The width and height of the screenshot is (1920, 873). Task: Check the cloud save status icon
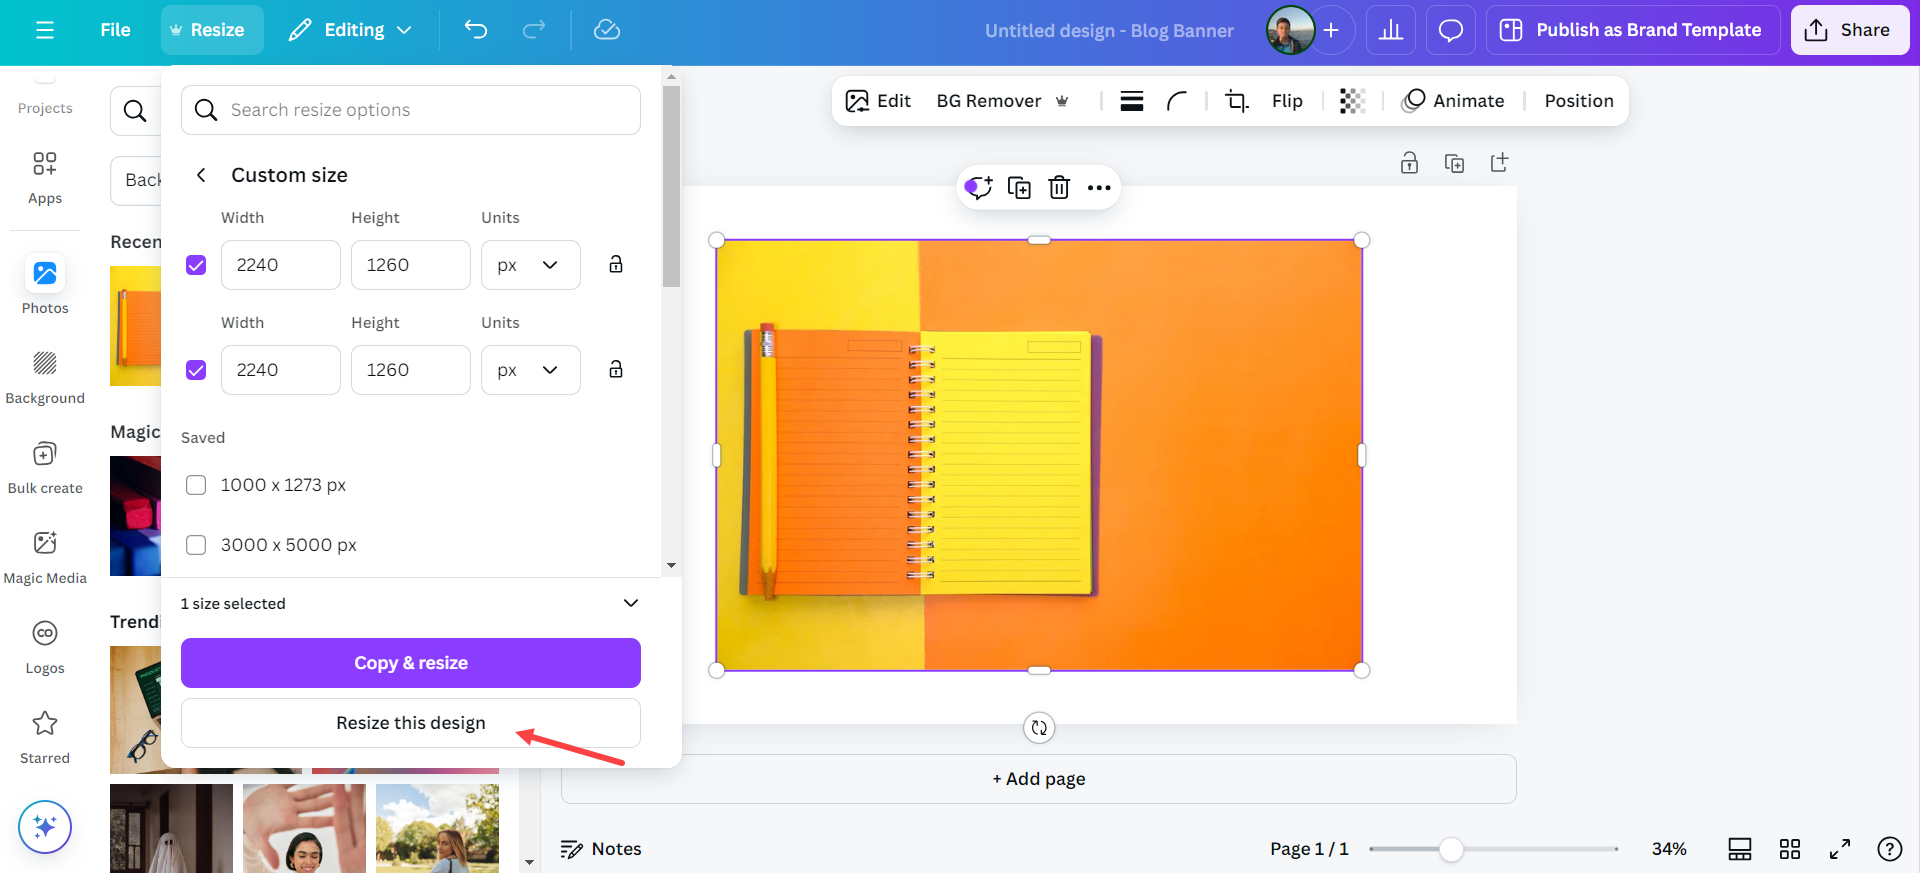[x=607, y=30]
